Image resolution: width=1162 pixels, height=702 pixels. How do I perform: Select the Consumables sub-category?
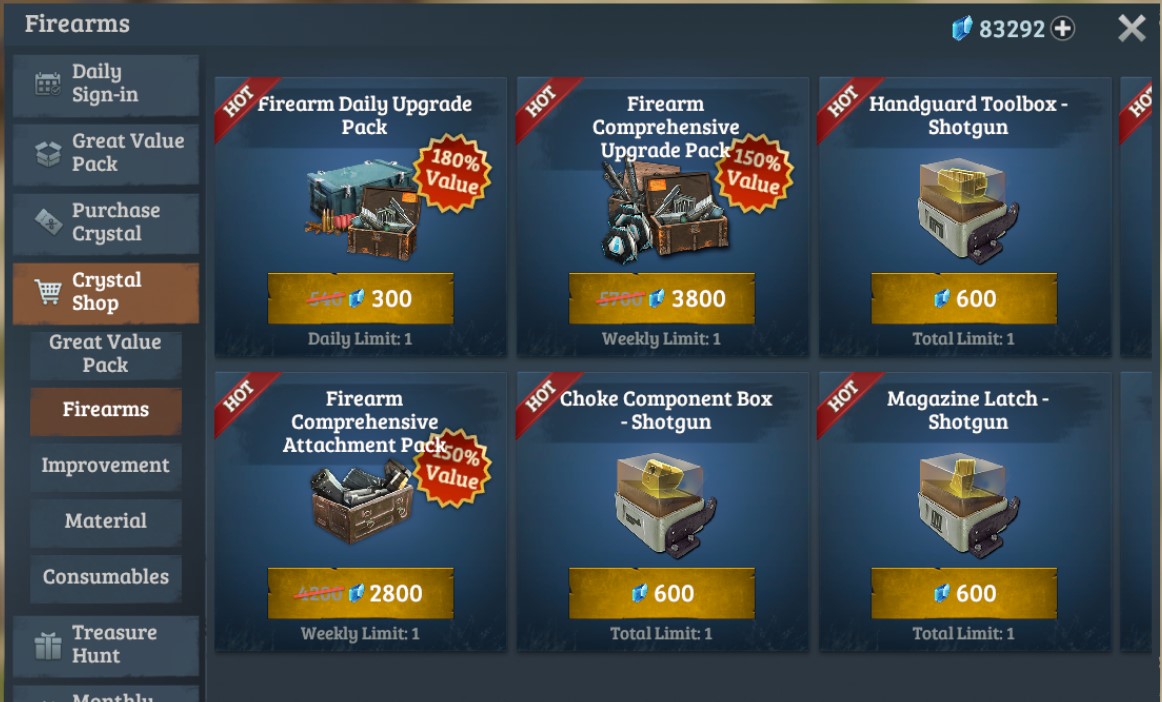point(105,577)
